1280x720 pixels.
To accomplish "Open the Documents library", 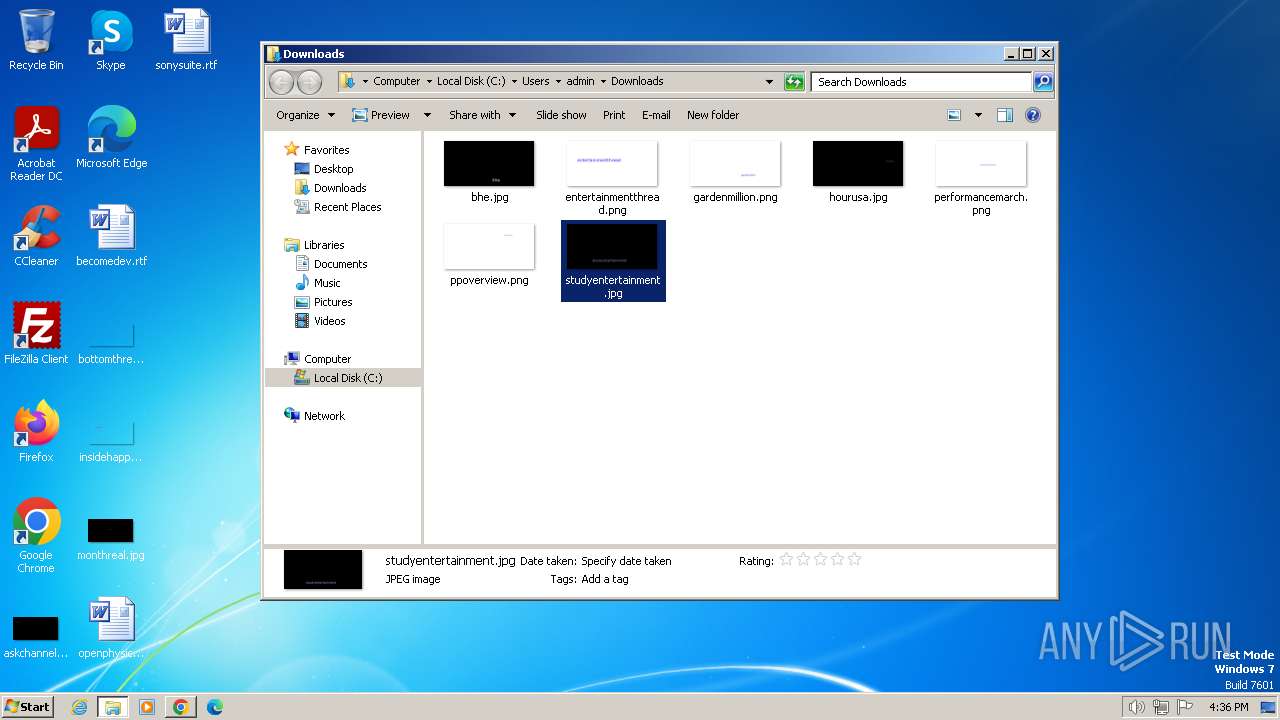I will point(340,264).
